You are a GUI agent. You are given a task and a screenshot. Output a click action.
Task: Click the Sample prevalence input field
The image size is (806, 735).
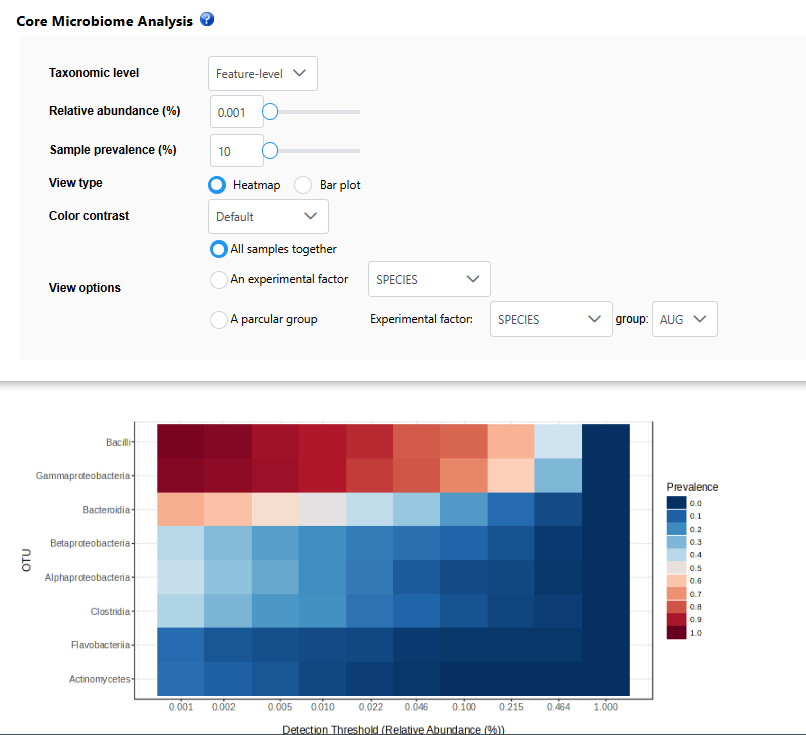coord(236,151)
